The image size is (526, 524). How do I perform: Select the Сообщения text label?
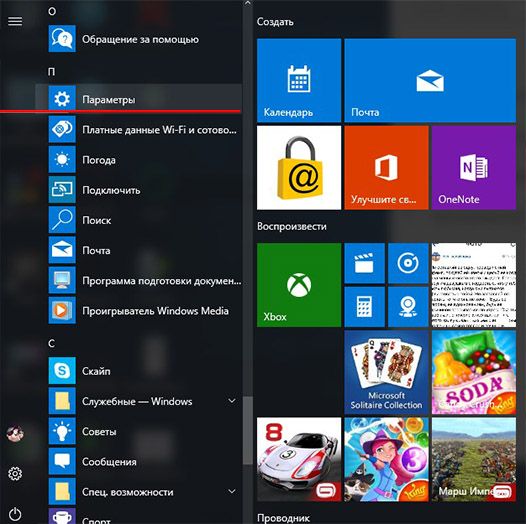tap(109, 462)
